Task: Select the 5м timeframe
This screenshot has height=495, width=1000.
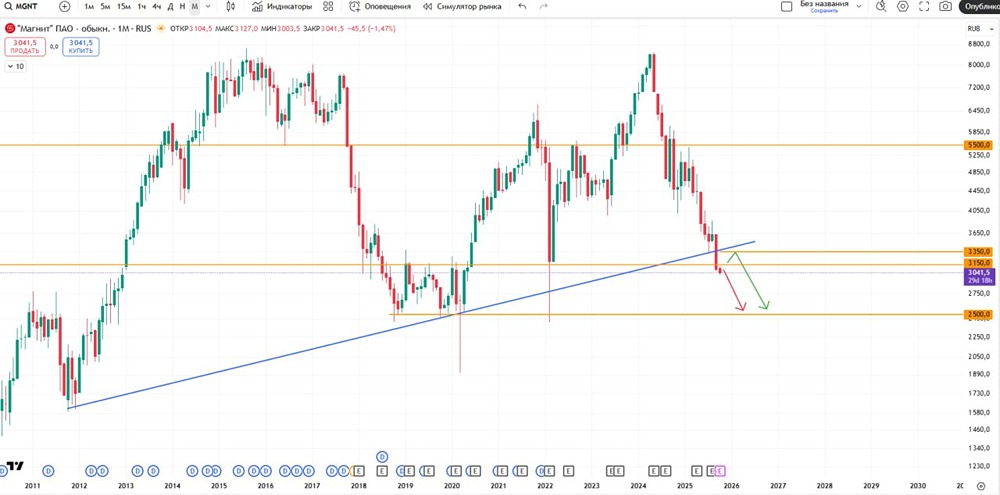Action: (105, 6)
